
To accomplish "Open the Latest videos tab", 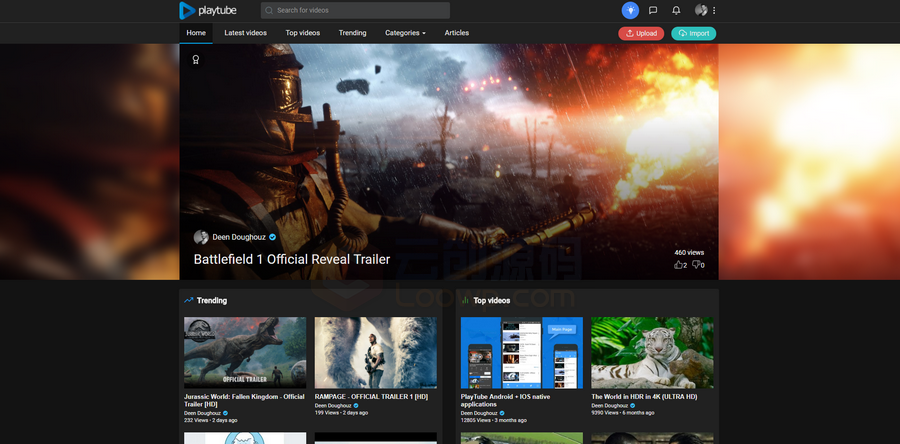I will (x=246, y=33).
